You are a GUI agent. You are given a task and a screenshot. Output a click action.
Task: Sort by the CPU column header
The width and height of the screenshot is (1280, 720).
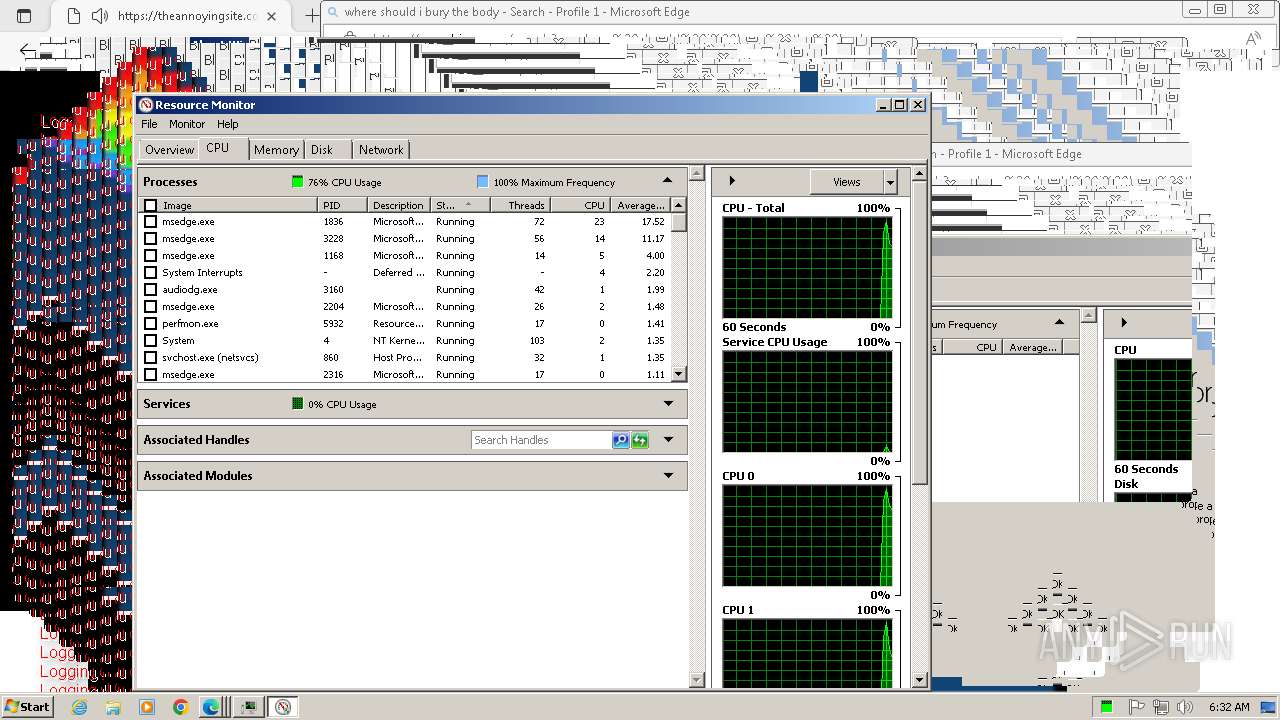coord(581,205)
